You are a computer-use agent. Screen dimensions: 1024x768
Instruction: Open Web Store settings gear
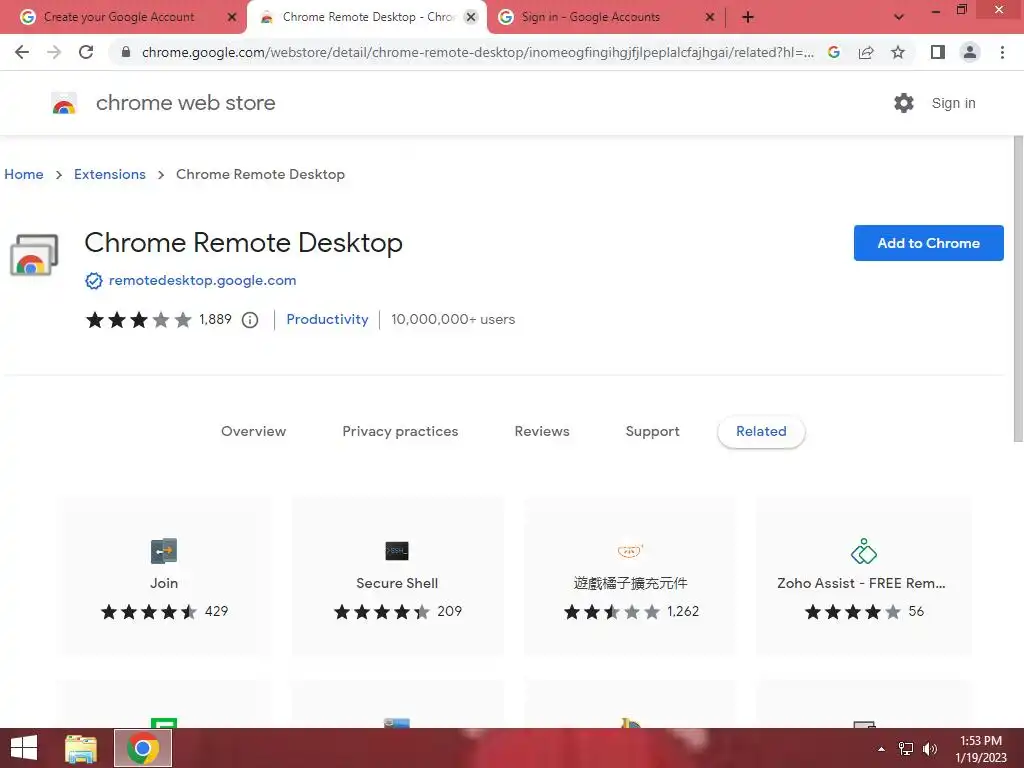(x=904, y=103)
